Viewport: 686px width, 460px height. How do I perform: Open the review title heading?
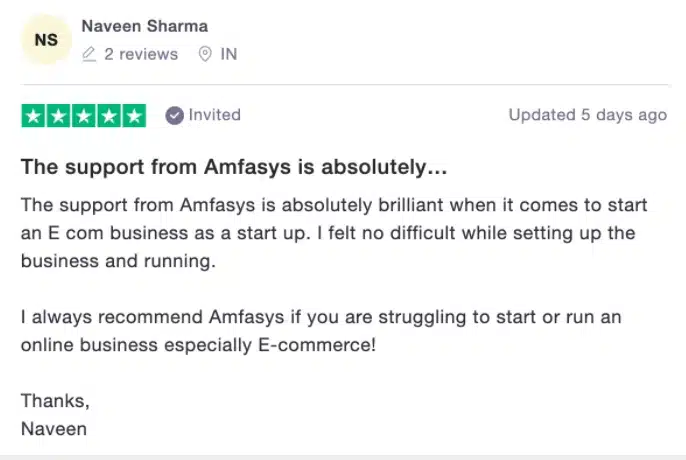pos(234,167)
